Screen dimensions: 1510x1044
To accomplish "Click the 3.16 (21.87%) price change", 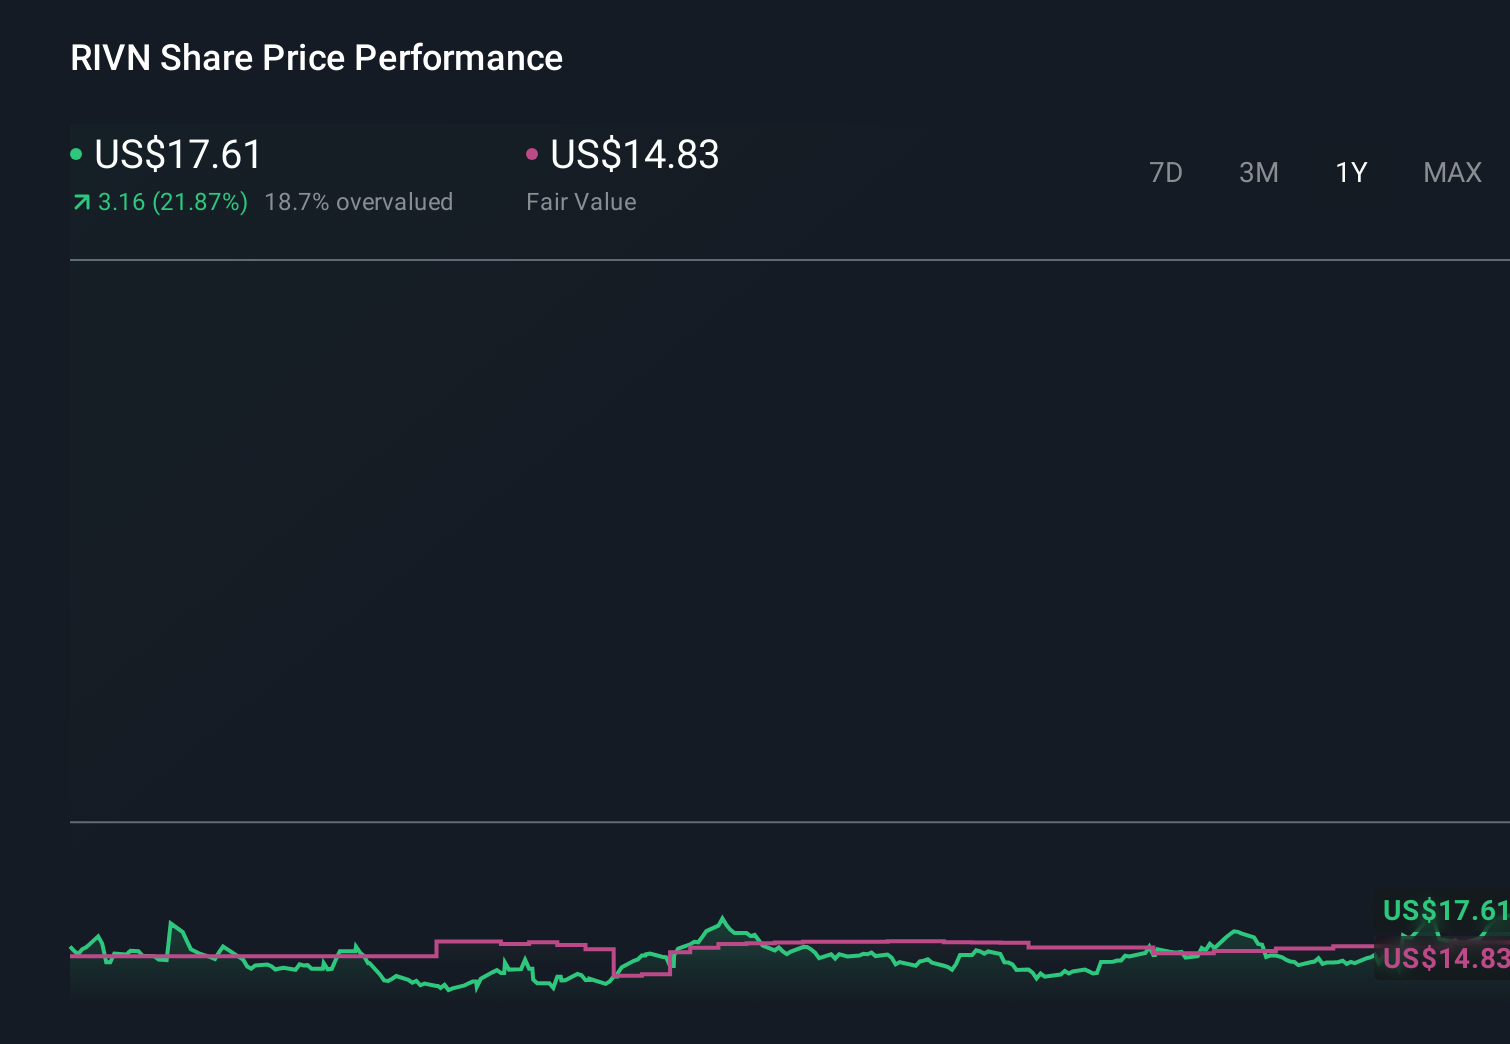I will 172,202.
